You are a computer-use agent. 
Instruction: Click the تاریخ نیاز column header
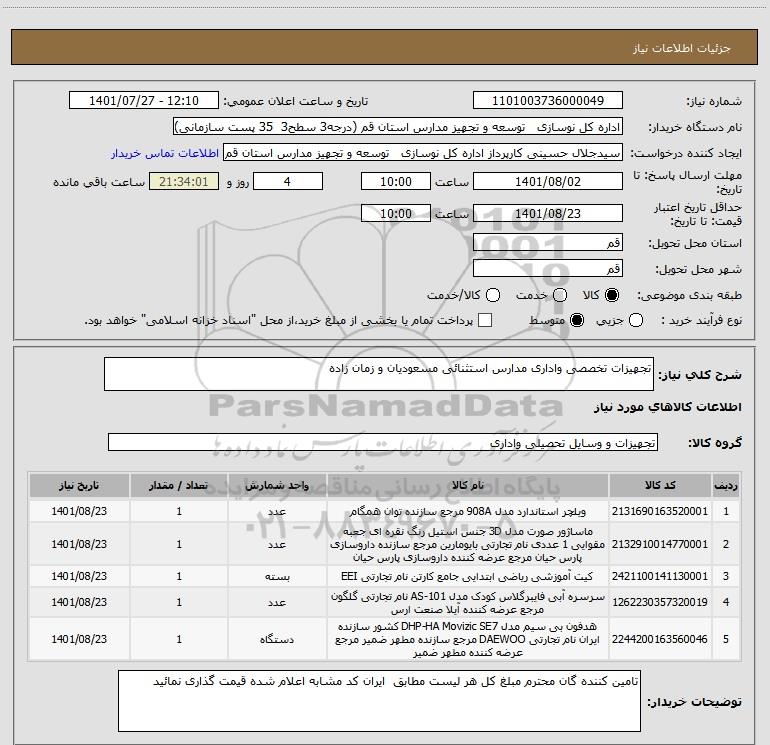[x=79, y=485]
